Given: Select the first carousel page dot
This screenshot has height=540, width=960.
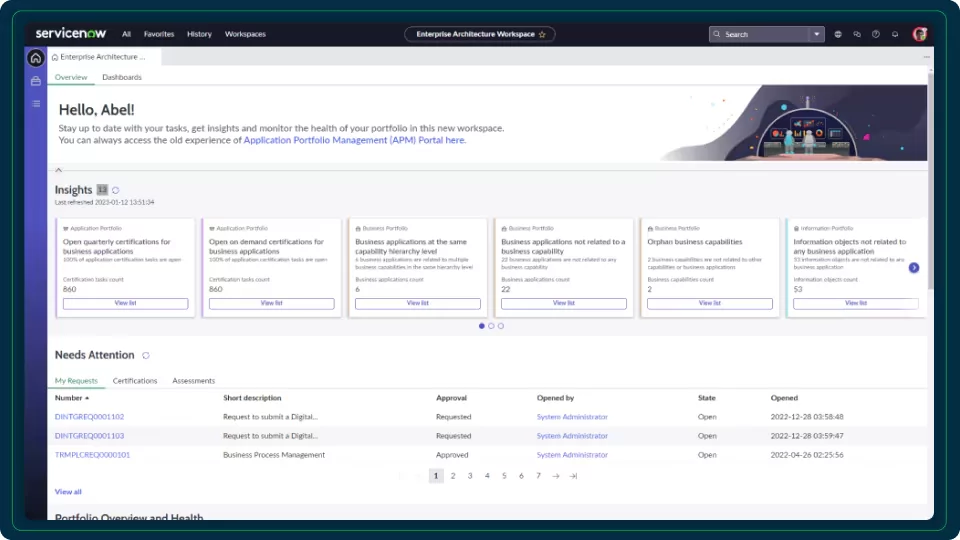Looking at the screenshot, I should (481, 326).
